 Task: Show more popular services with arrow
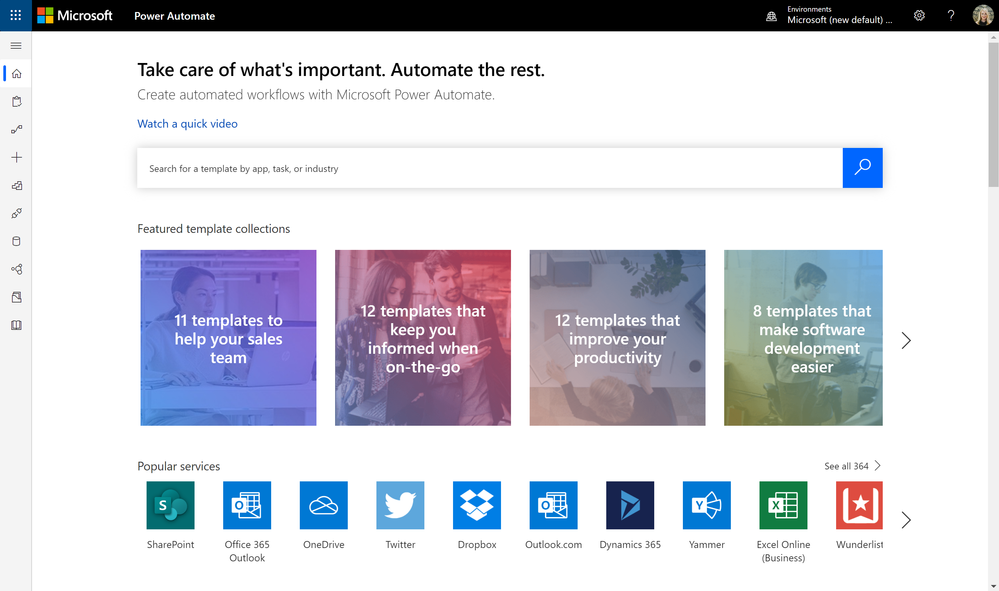click(x=906, y=520)
